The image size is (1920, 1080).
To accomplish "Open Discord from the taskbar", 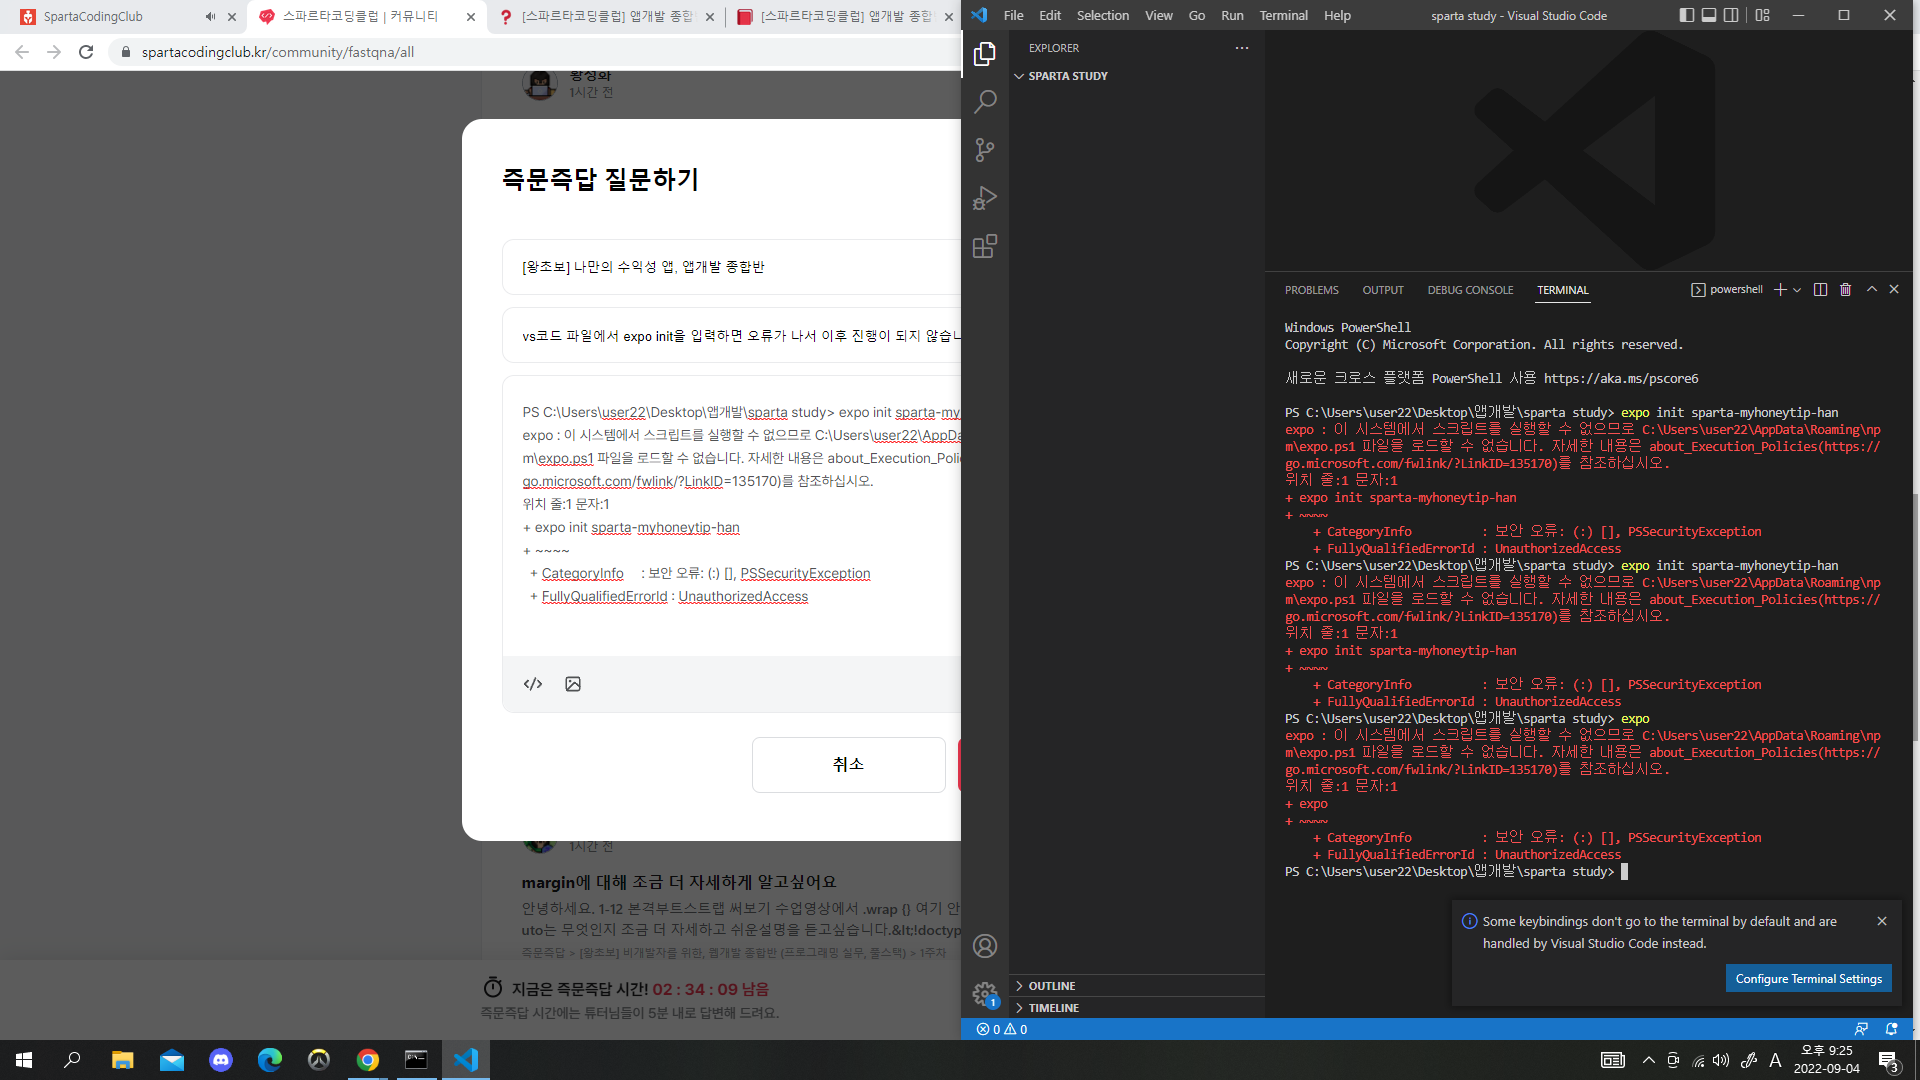I will click(x=221, y=1060).
